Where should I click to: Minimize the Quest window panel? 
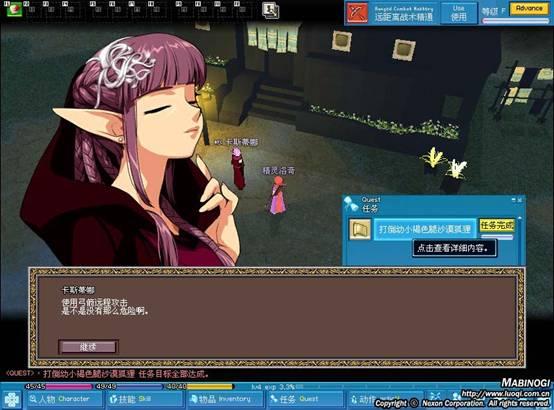514,200
